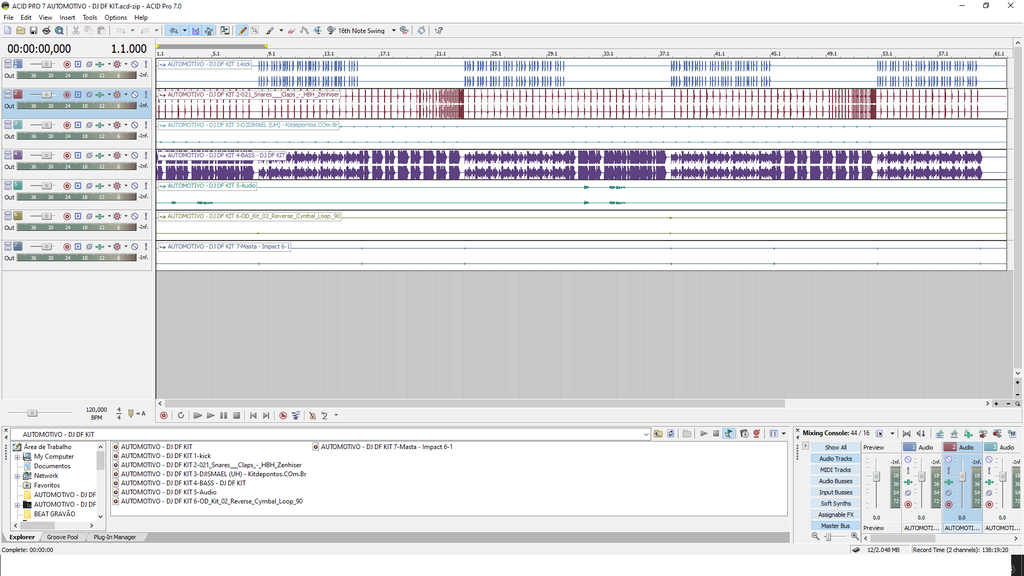The image size is (1024, 576).
Task: Click the timeline ruler at marker 21.1
Action: click(441, 54)
